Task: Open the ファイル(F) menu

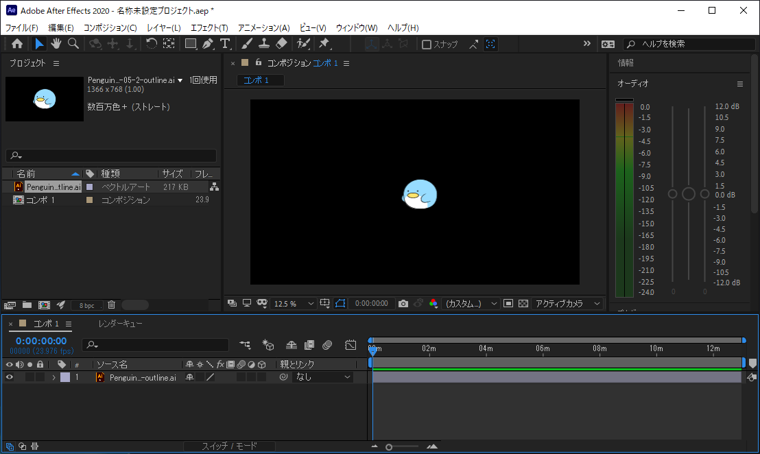Action: (21, 28)
